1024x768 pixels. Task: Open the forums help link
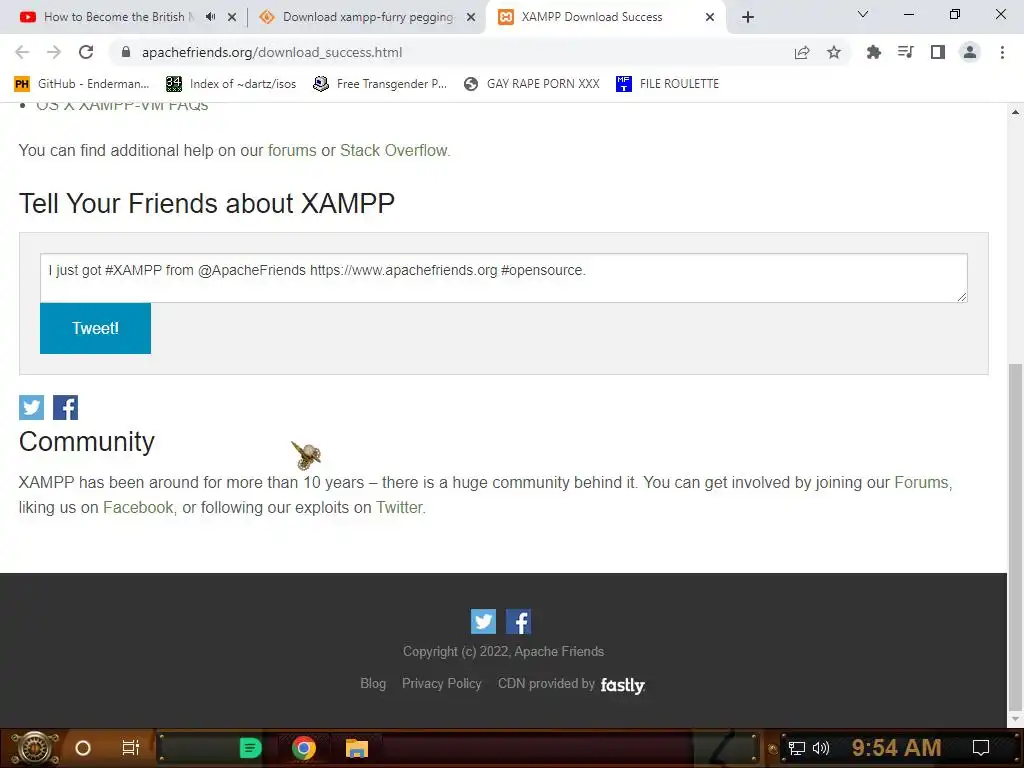pos(292,150)
